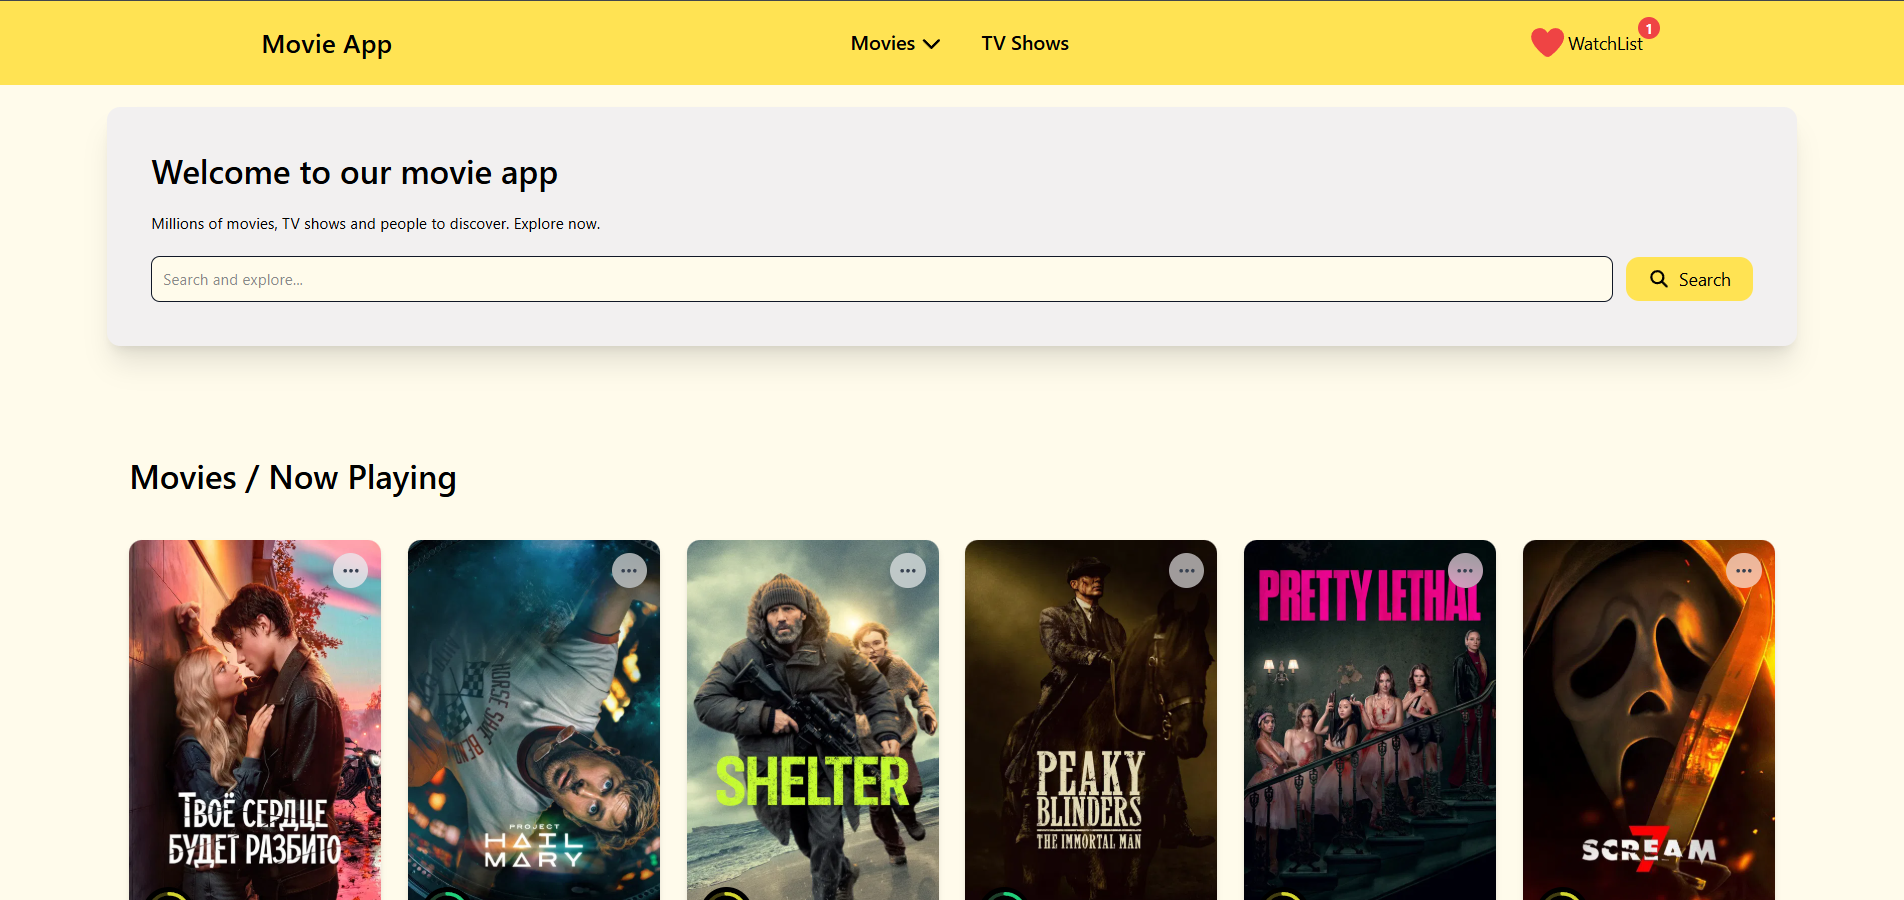Image resolution: width=1904 pixels, height=900 pixels.
Task: Open the ellipsis menu on the Hail Mary poster
Action: click(x=630, y=570)
